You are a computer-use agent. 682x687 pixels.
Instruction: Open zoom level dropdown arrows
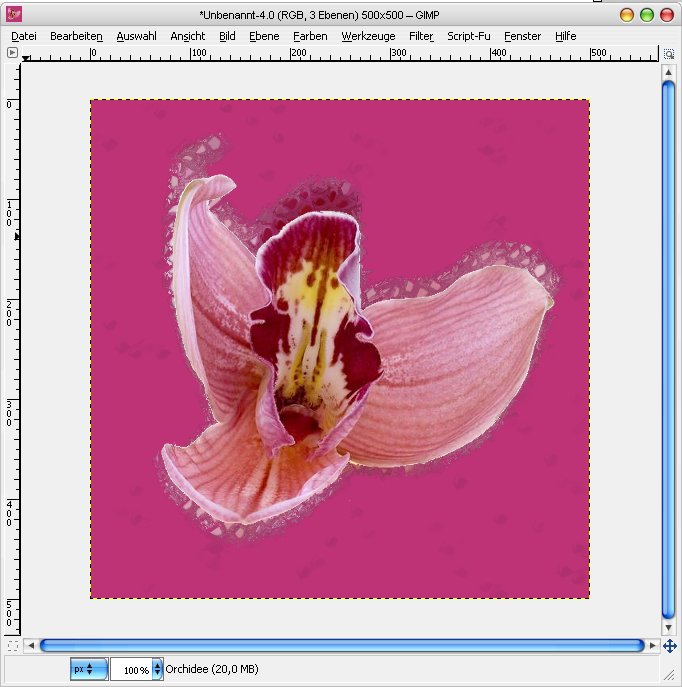tap(157, 669)
